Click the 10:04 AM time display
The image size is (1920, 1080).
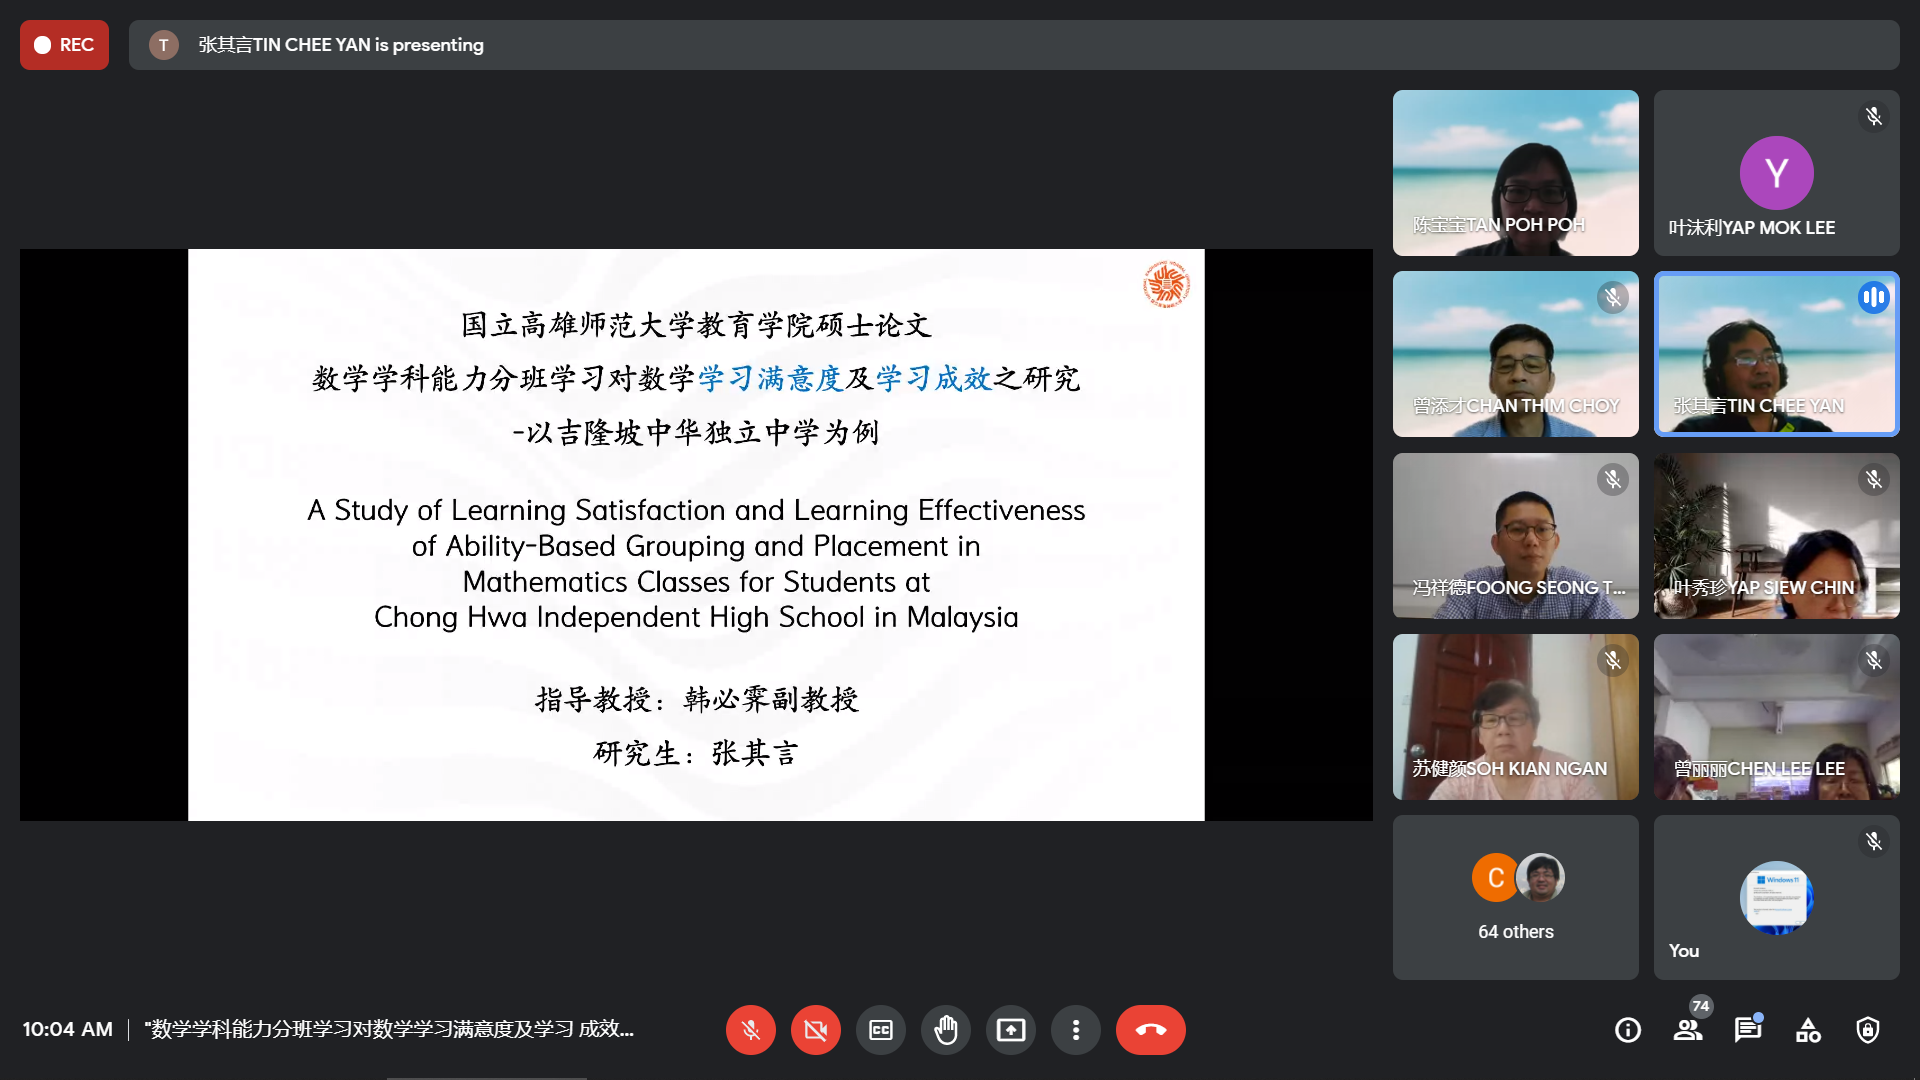pos(68,1029)
